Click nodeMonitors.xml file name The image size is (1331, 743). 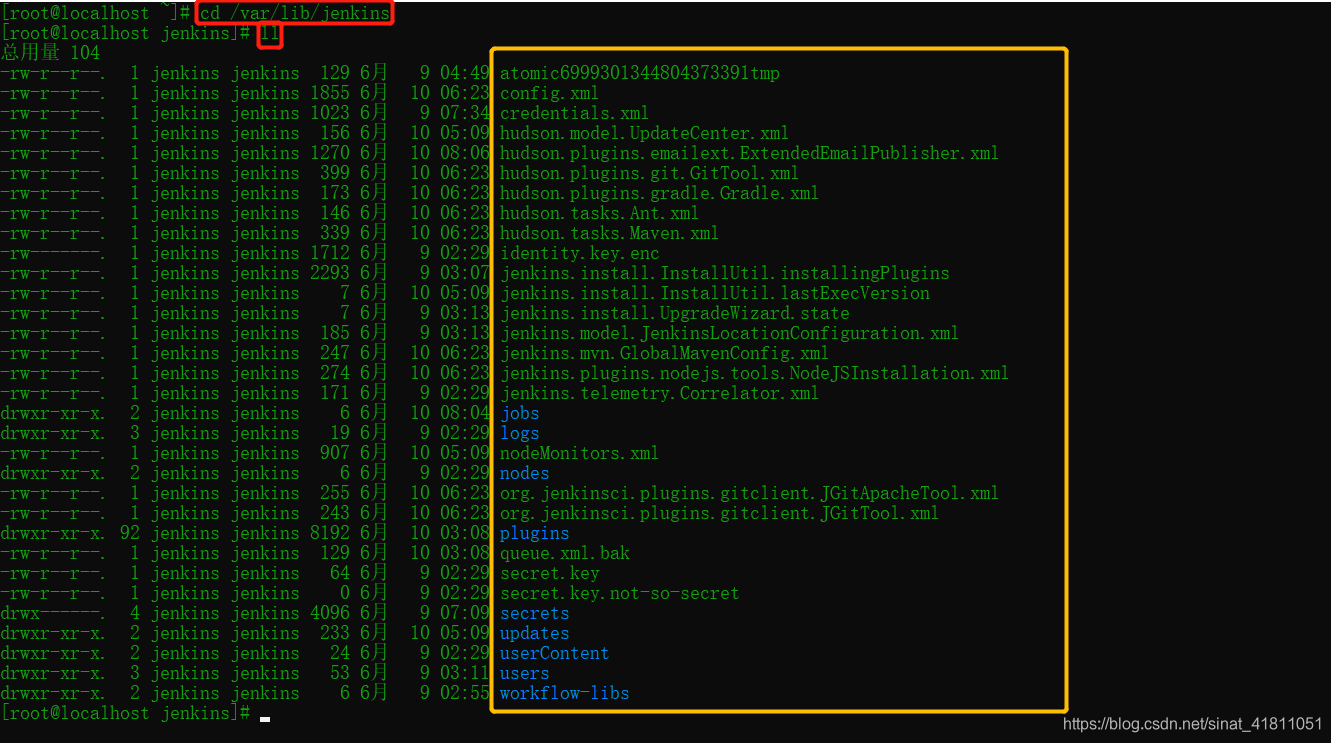[x=579, y=453]
